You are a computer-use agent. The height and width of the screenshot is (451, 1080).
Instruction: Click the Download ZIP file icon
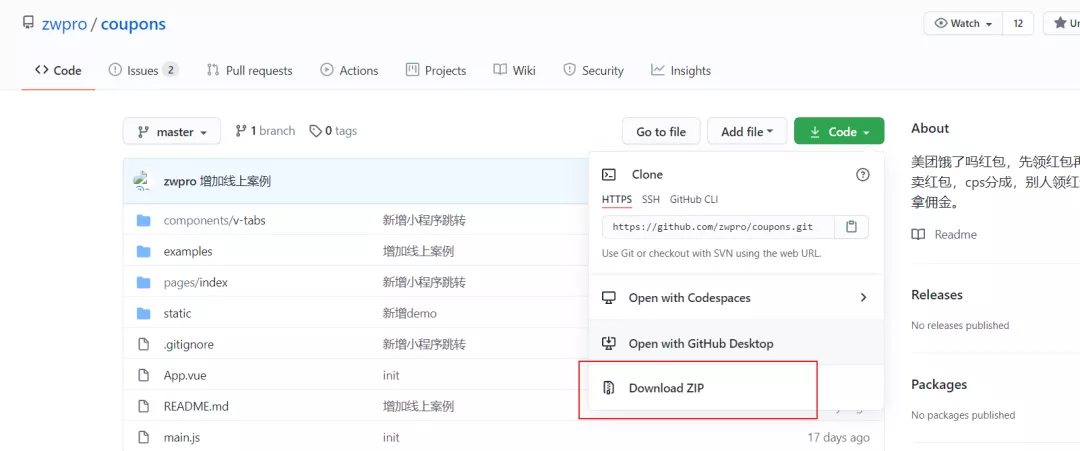click(608, 388)
